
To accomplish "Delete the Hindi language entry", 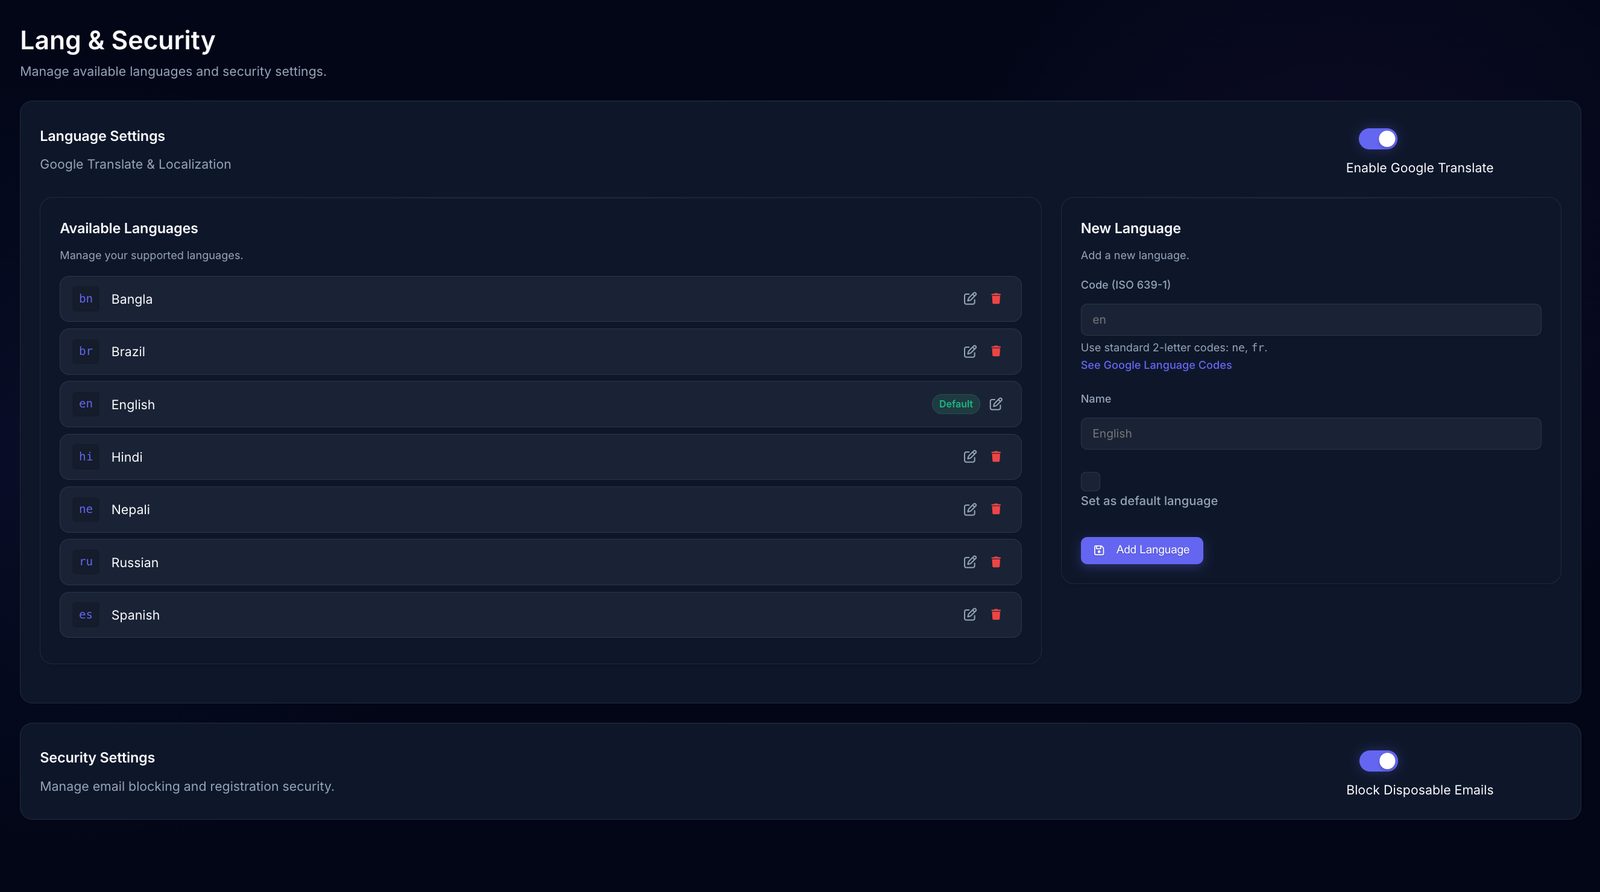I will 996,457.
